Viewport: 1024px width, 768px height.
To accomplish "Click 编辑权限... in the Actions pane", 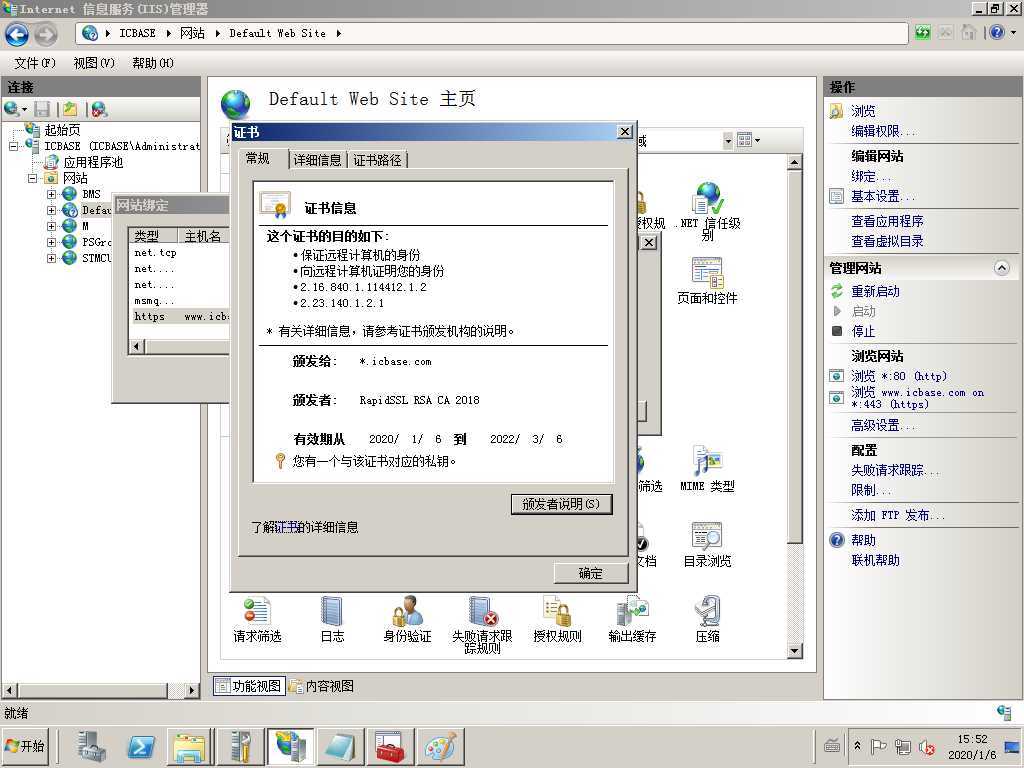I will (882, 131).
